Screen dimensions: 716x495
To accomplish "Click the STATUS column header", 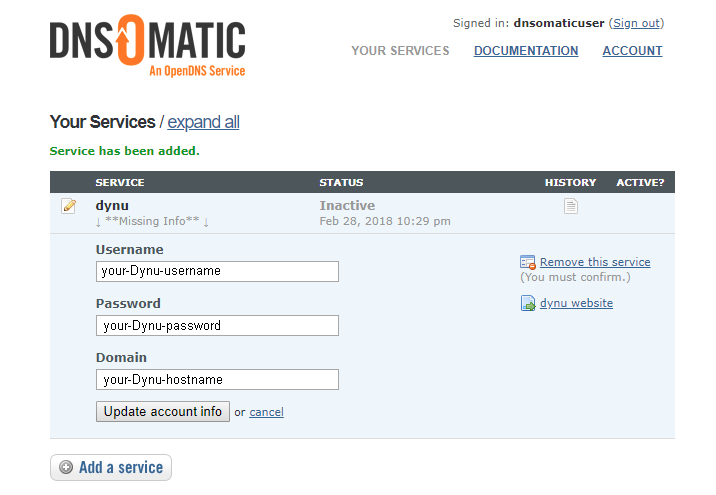I will [341, 182].
